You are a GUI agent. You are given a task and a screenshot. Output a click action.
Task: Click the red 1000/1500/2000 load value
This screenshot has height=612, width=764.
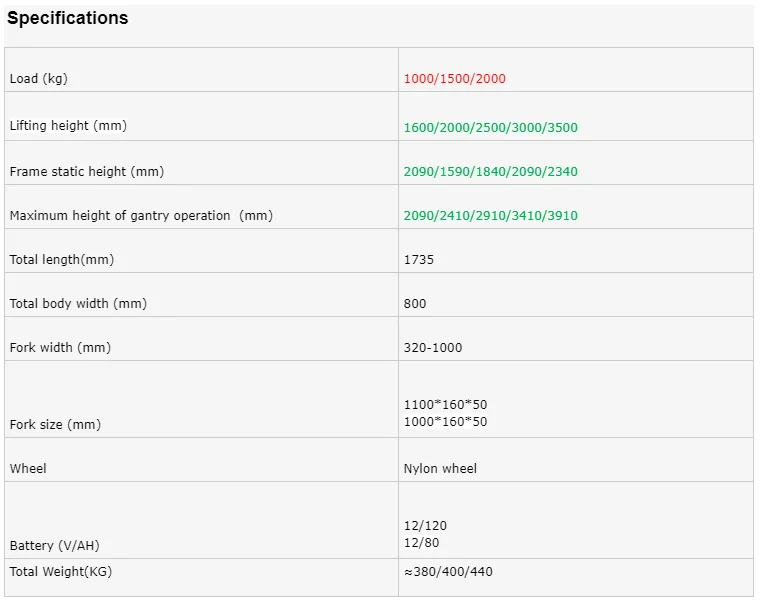coord(455,79)
